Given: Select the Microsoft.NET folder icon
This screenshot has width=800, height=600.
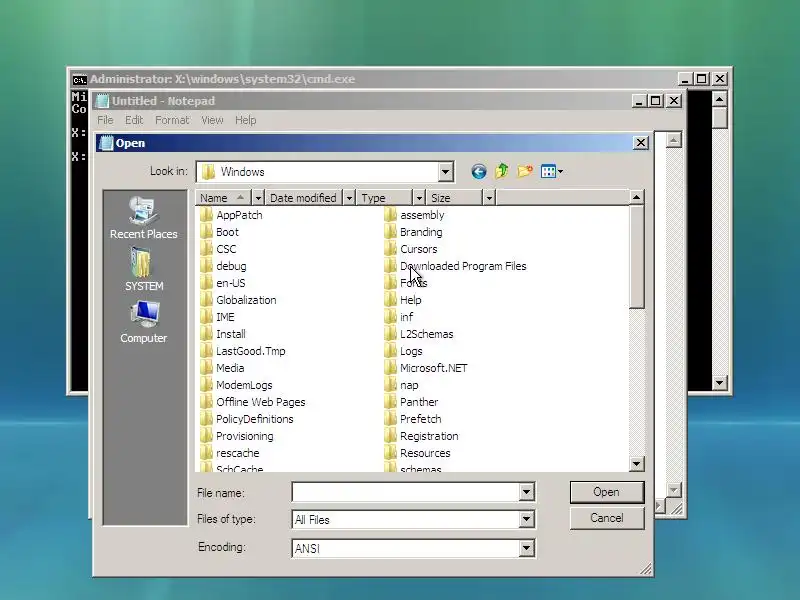Looking at the screenshot, I should pos(390,368).
